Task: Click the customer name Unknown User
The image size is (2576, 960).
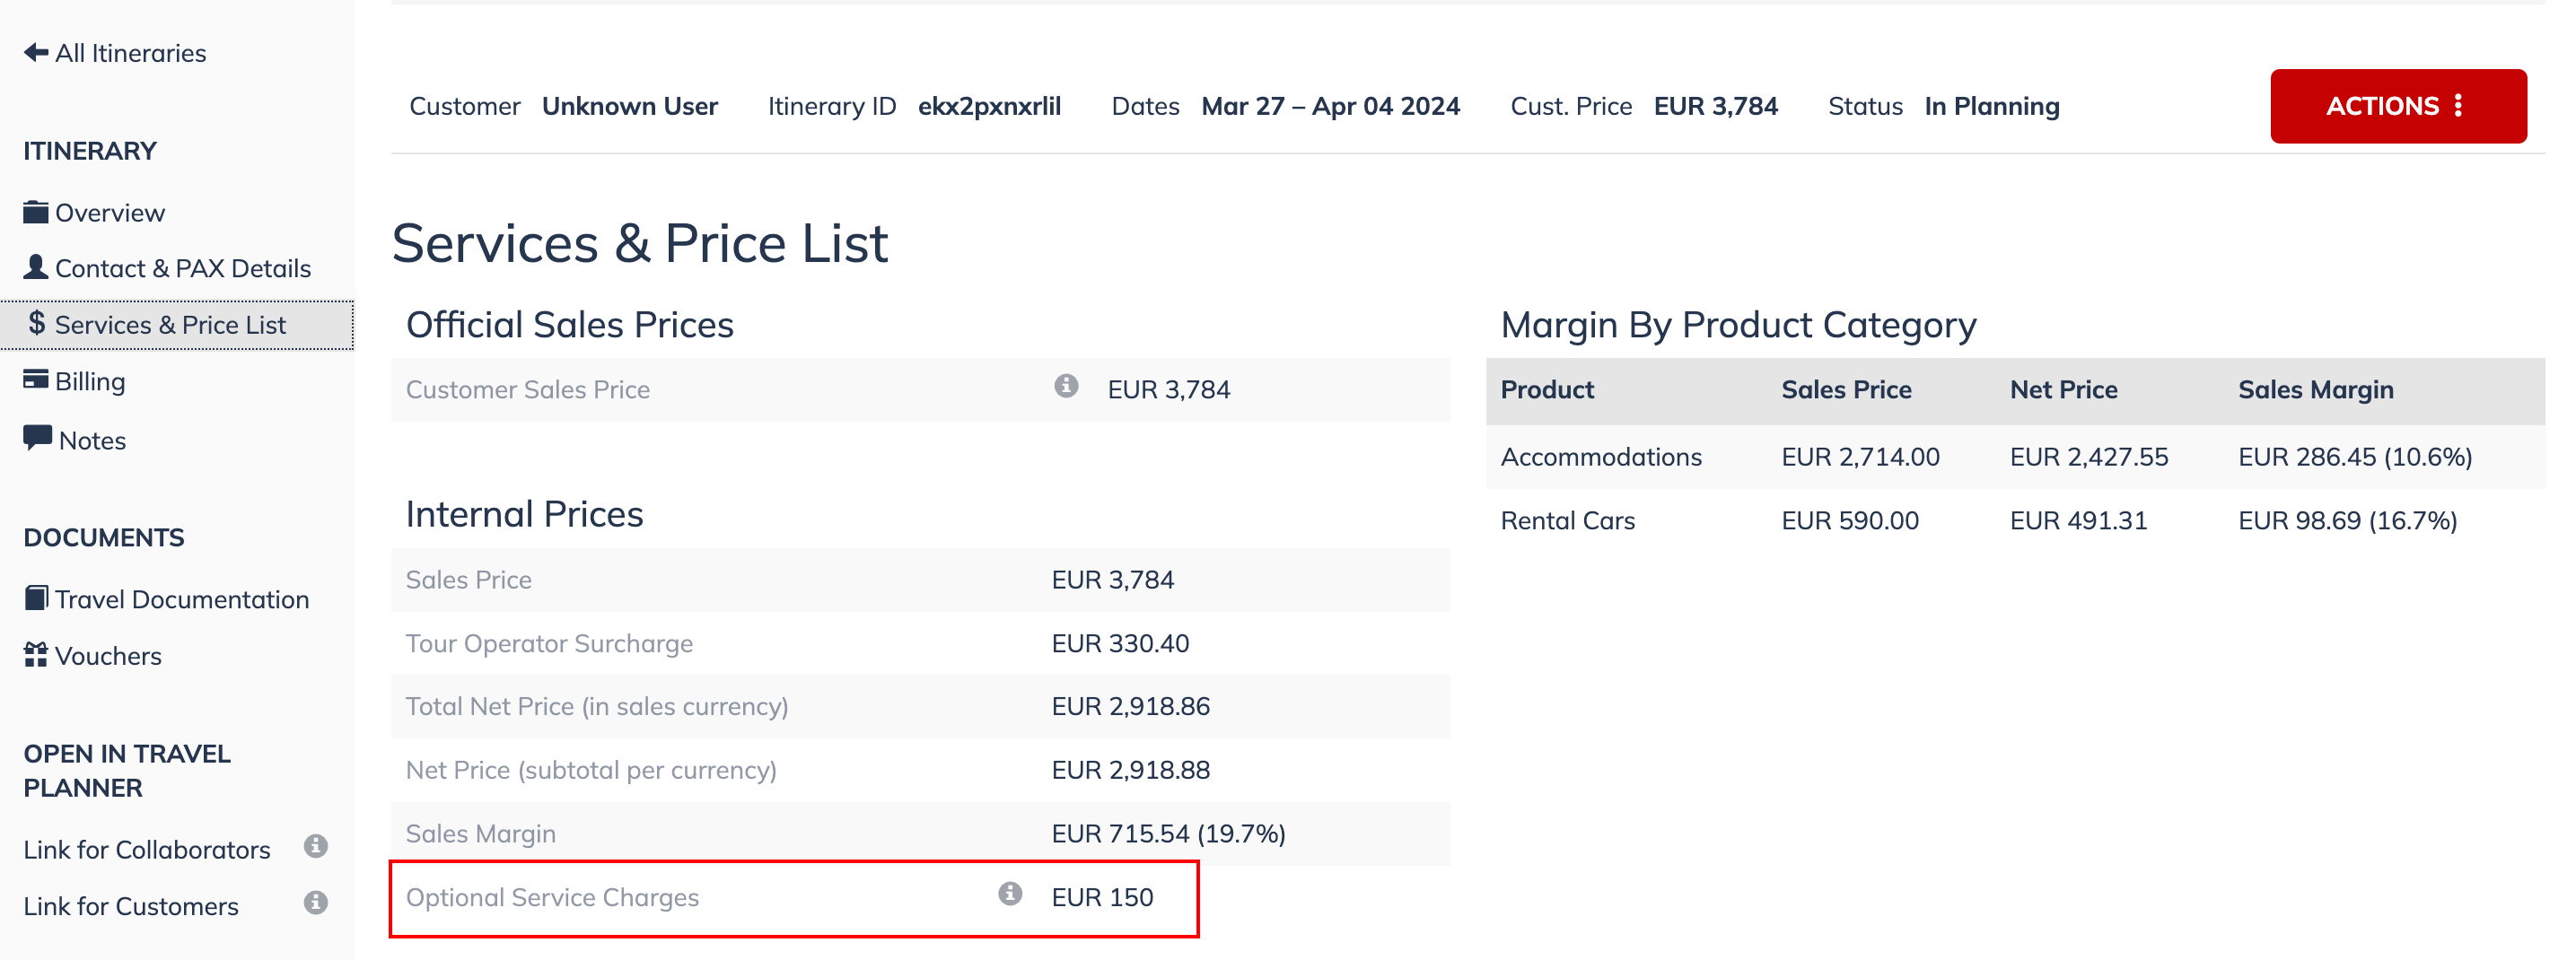Action: (x=630, y=106)
